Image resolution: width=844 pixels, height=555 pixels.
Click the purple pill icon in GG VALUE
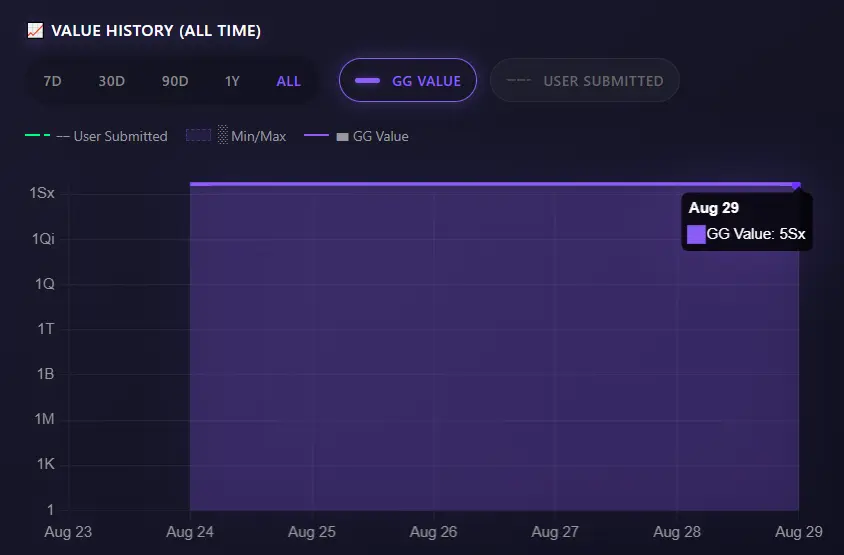coord(367,81)
